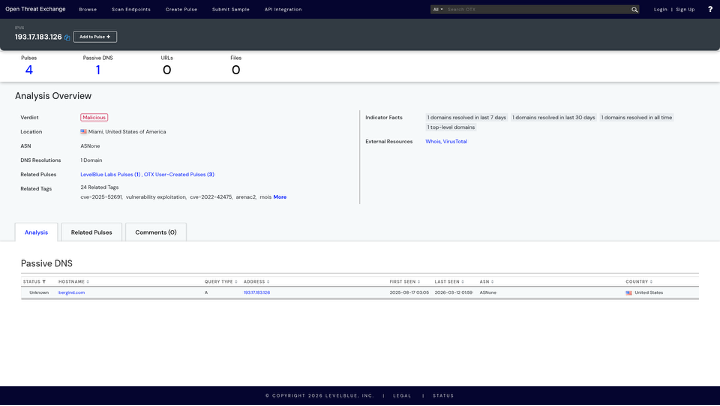Click the Add to Pulse button

pyautogui.click(x=95, y=37)
